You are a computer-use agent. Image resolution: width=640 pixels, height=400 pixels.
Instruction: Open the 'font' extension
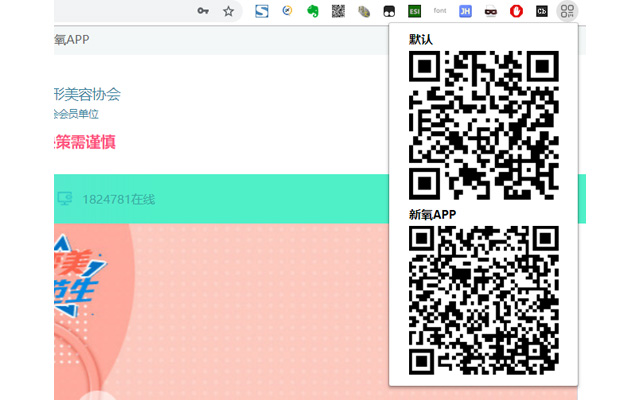pyautogui.click(x=440, y=11)
